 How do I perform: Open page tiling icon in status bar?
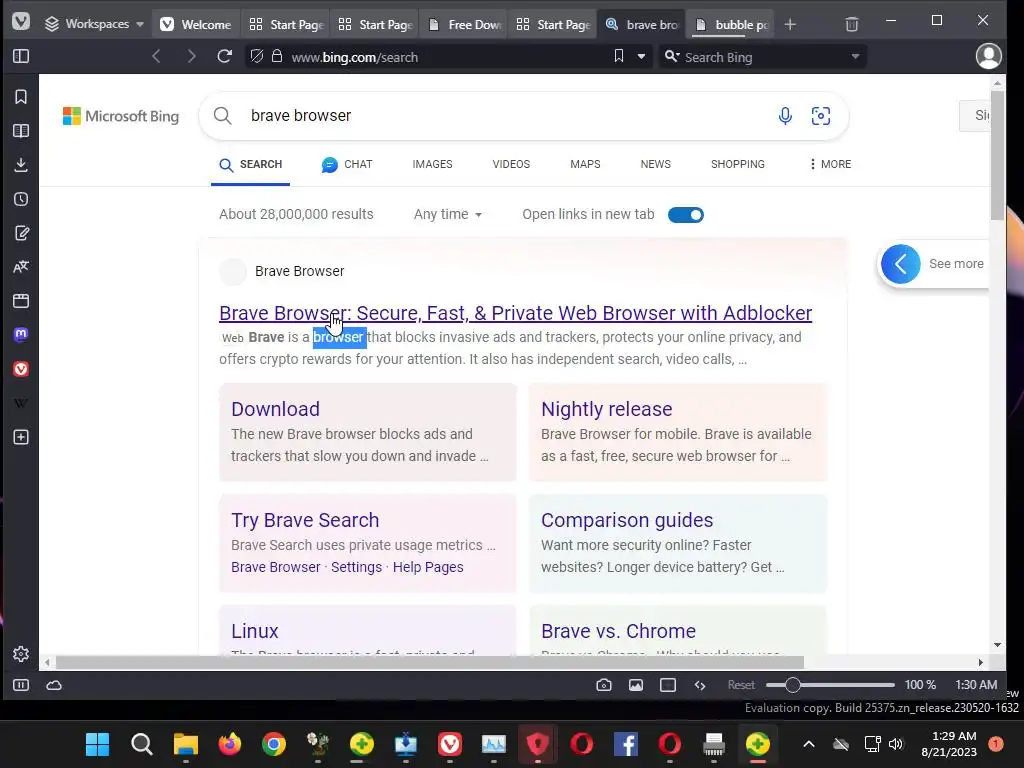coord(667,685)
